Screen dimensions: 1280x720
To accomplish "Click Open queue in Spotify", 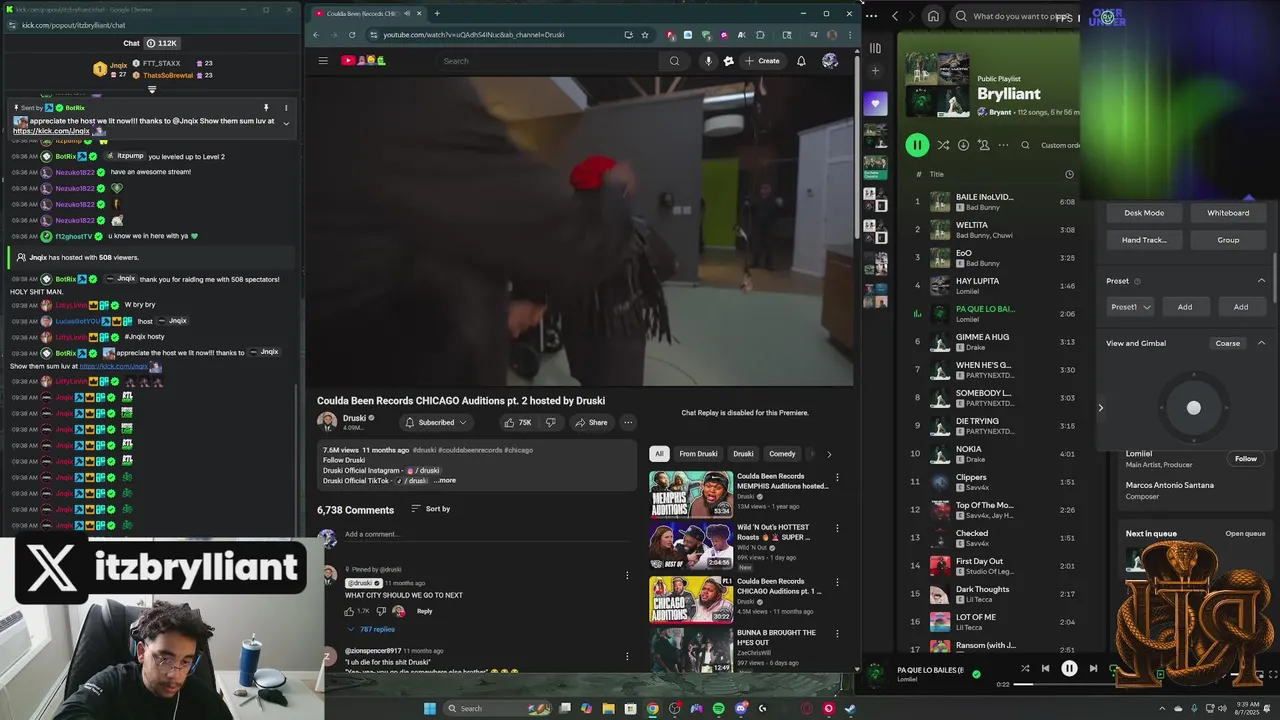I will click(x=1245, y=534).
